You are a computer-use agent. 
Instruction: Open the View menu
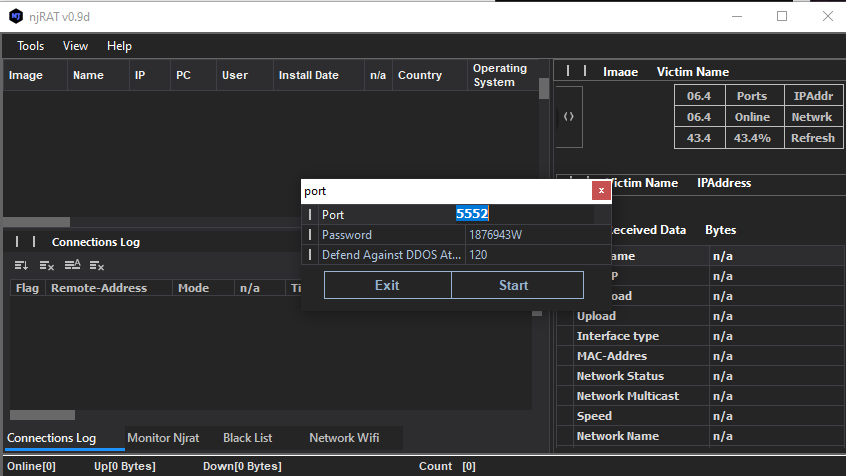tap(76, 46)
